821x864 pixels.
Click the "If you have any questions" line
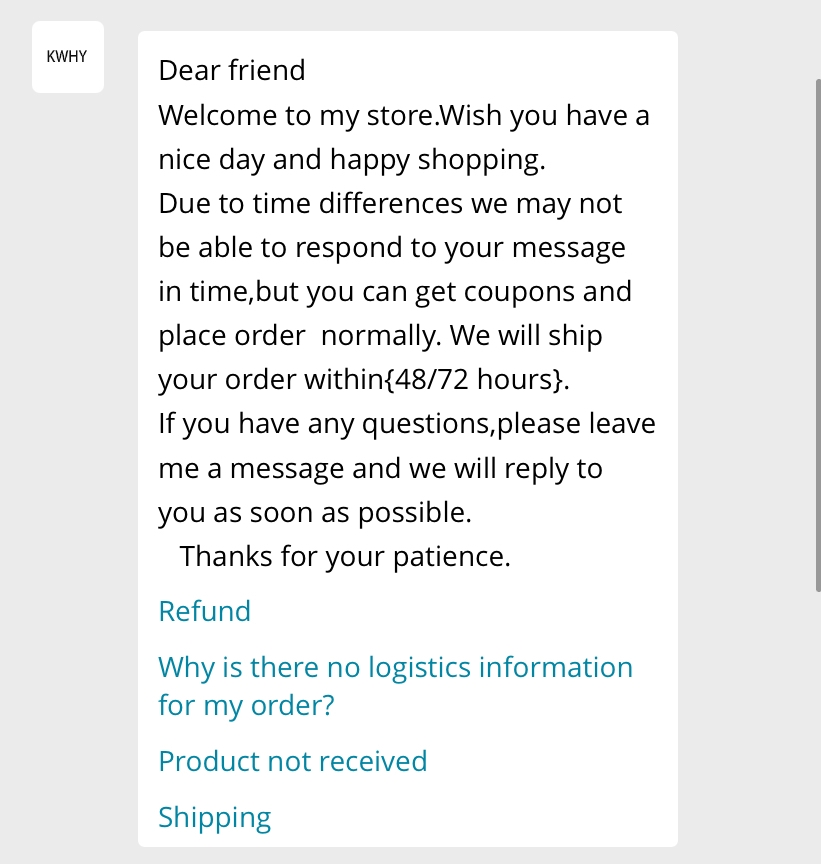[407, 424]
